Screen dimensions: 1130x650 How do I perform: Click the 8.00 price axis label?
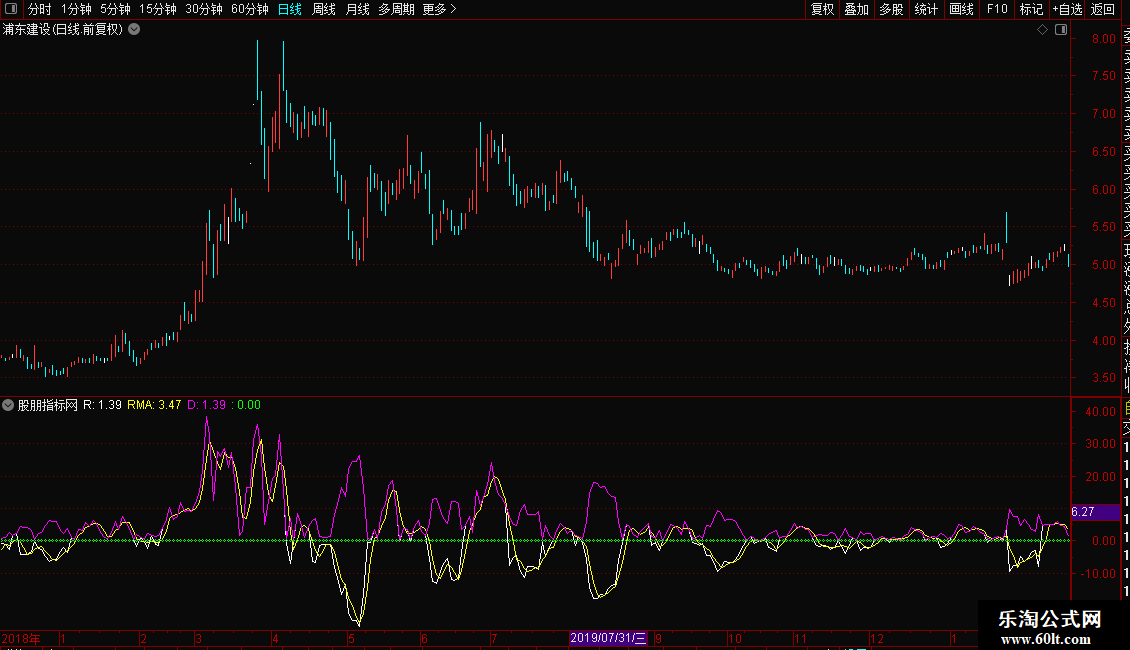coord(1103,39)
